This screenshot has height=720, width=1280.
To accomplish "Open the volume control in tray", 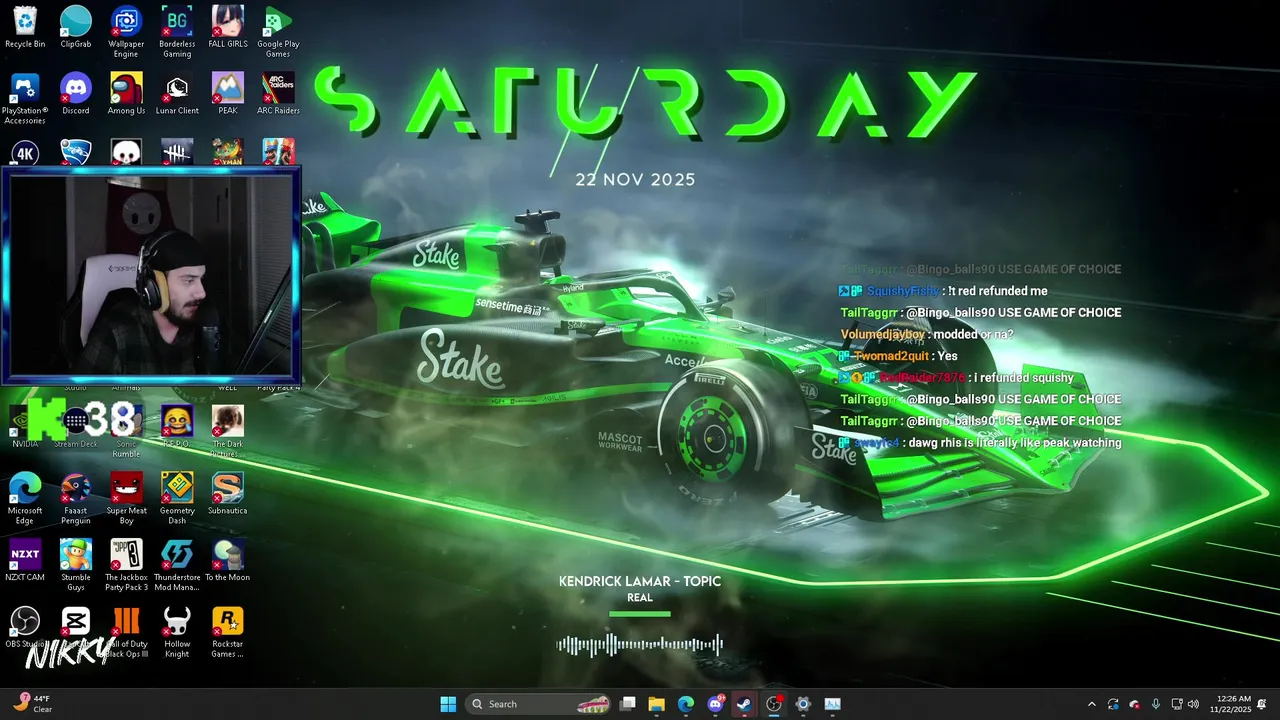I will point(1193,704).
